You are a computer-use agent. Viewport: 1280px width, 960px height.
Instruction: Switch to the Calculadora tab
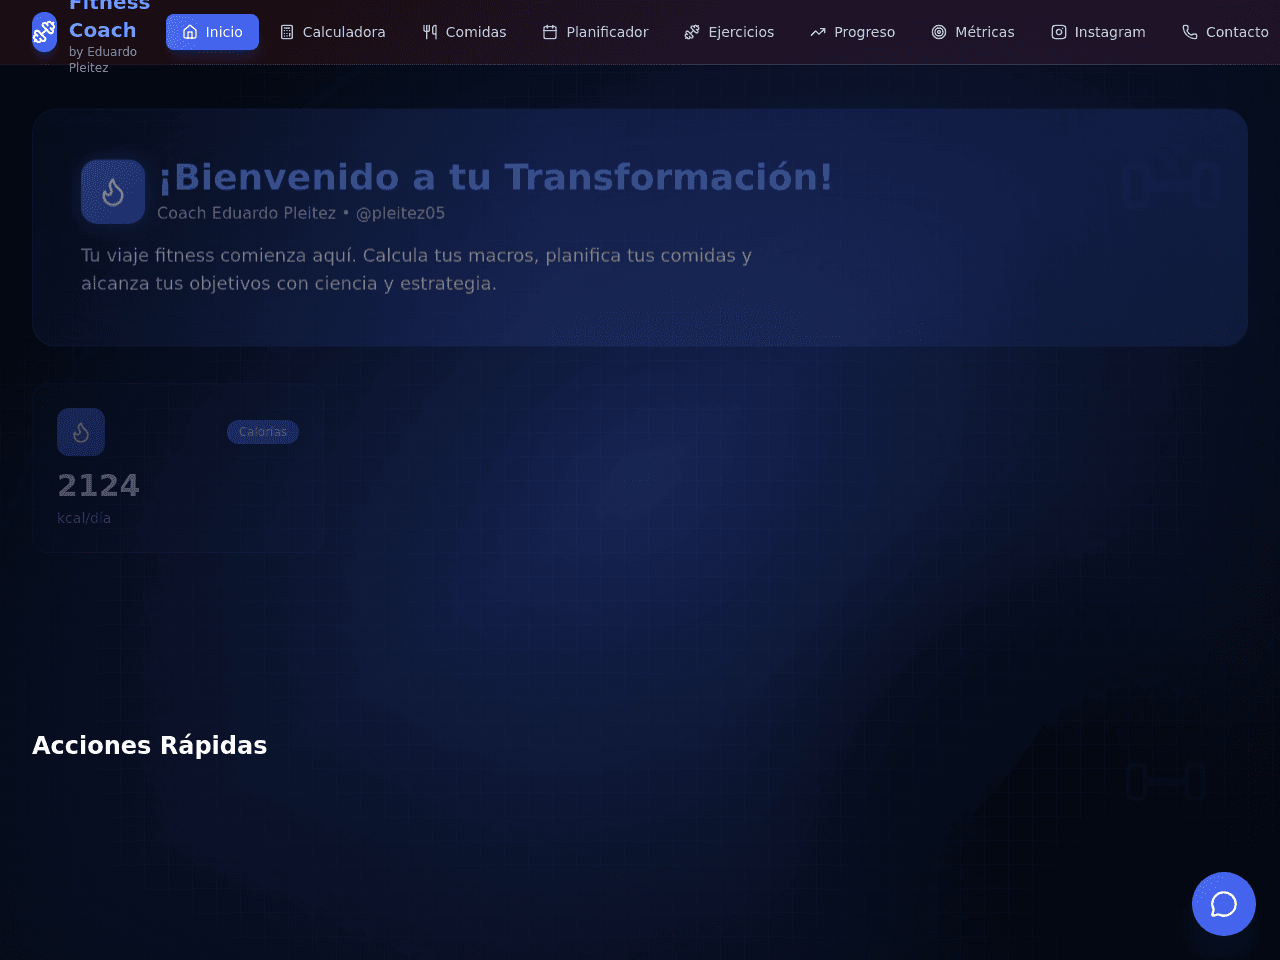(332, 32)
